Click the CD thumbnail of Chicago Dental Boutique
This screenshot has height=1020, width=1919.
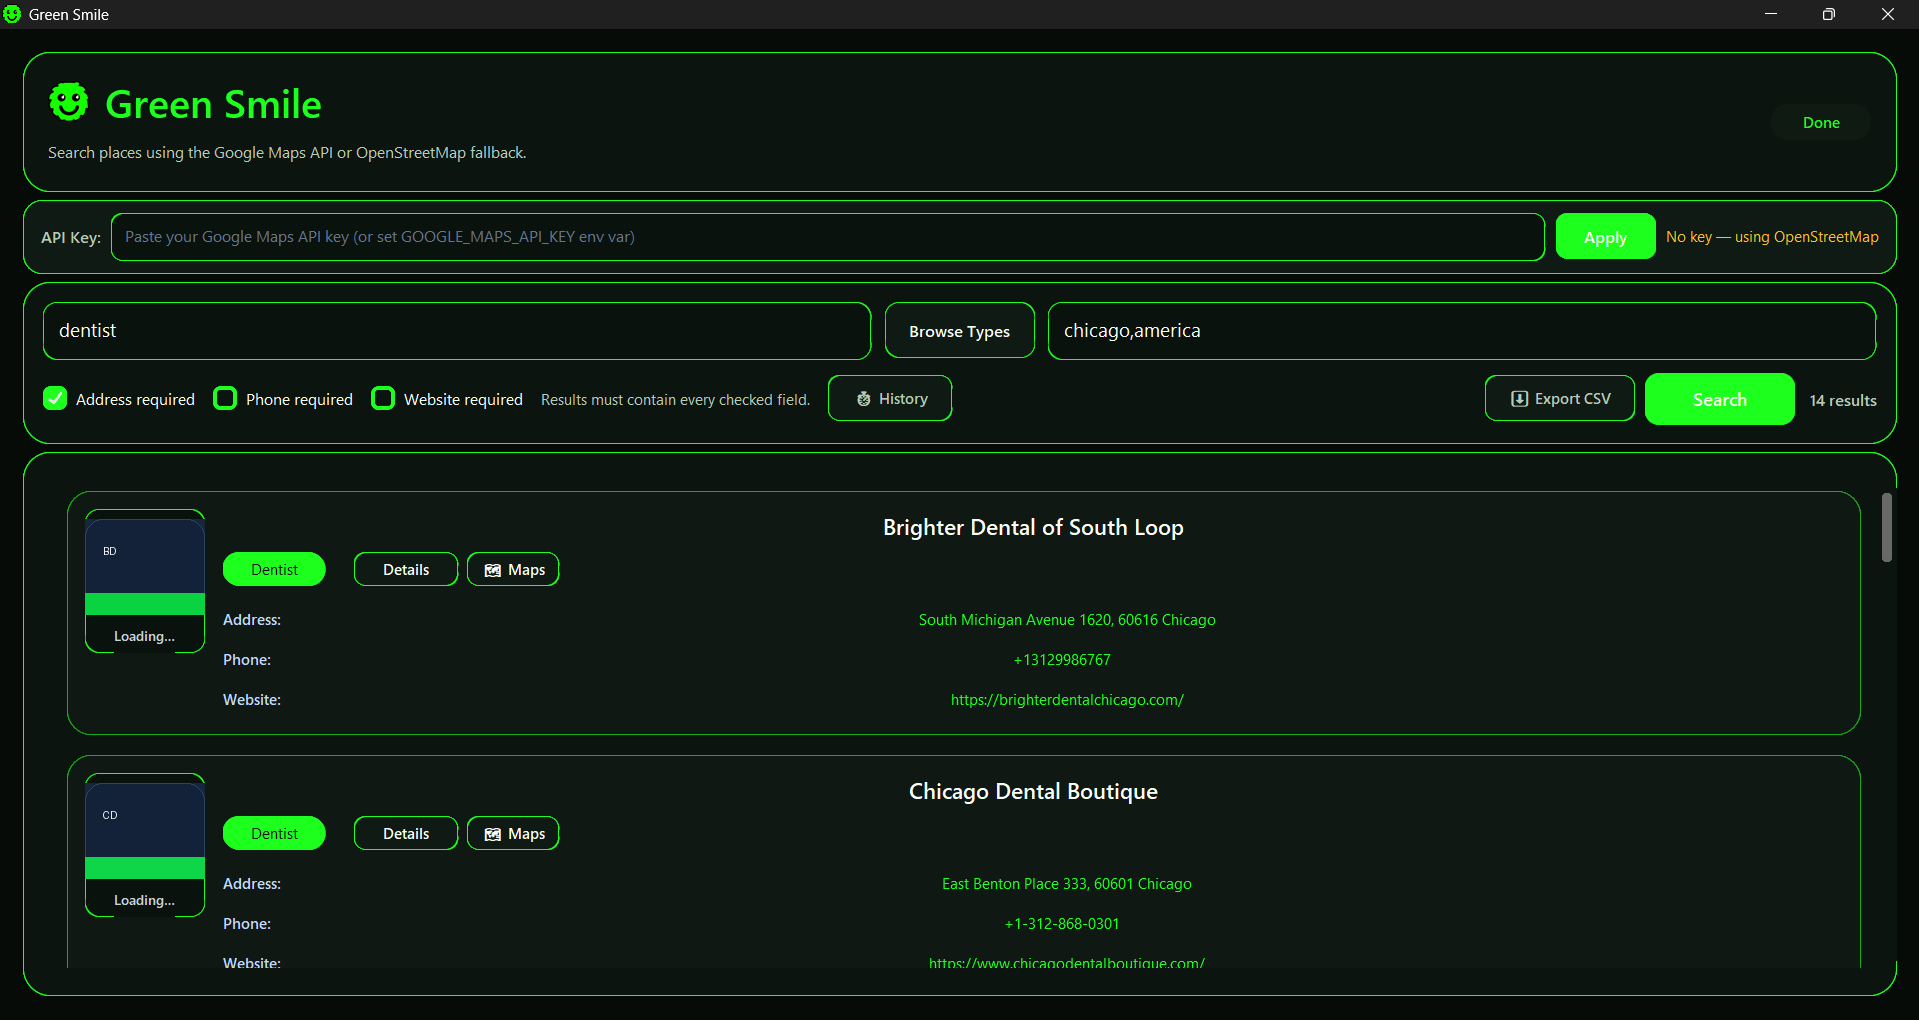point(145,845)
